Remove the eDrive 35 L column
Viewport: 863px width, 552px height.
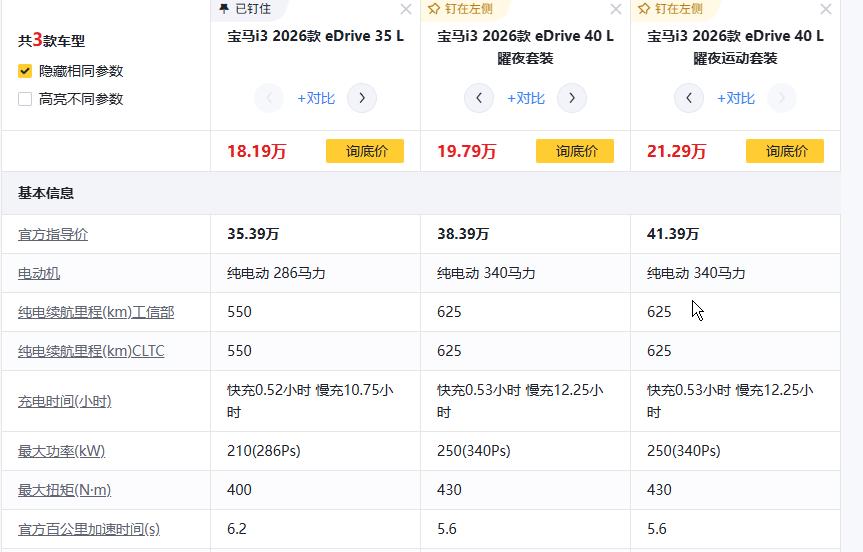tap(405, 10)
